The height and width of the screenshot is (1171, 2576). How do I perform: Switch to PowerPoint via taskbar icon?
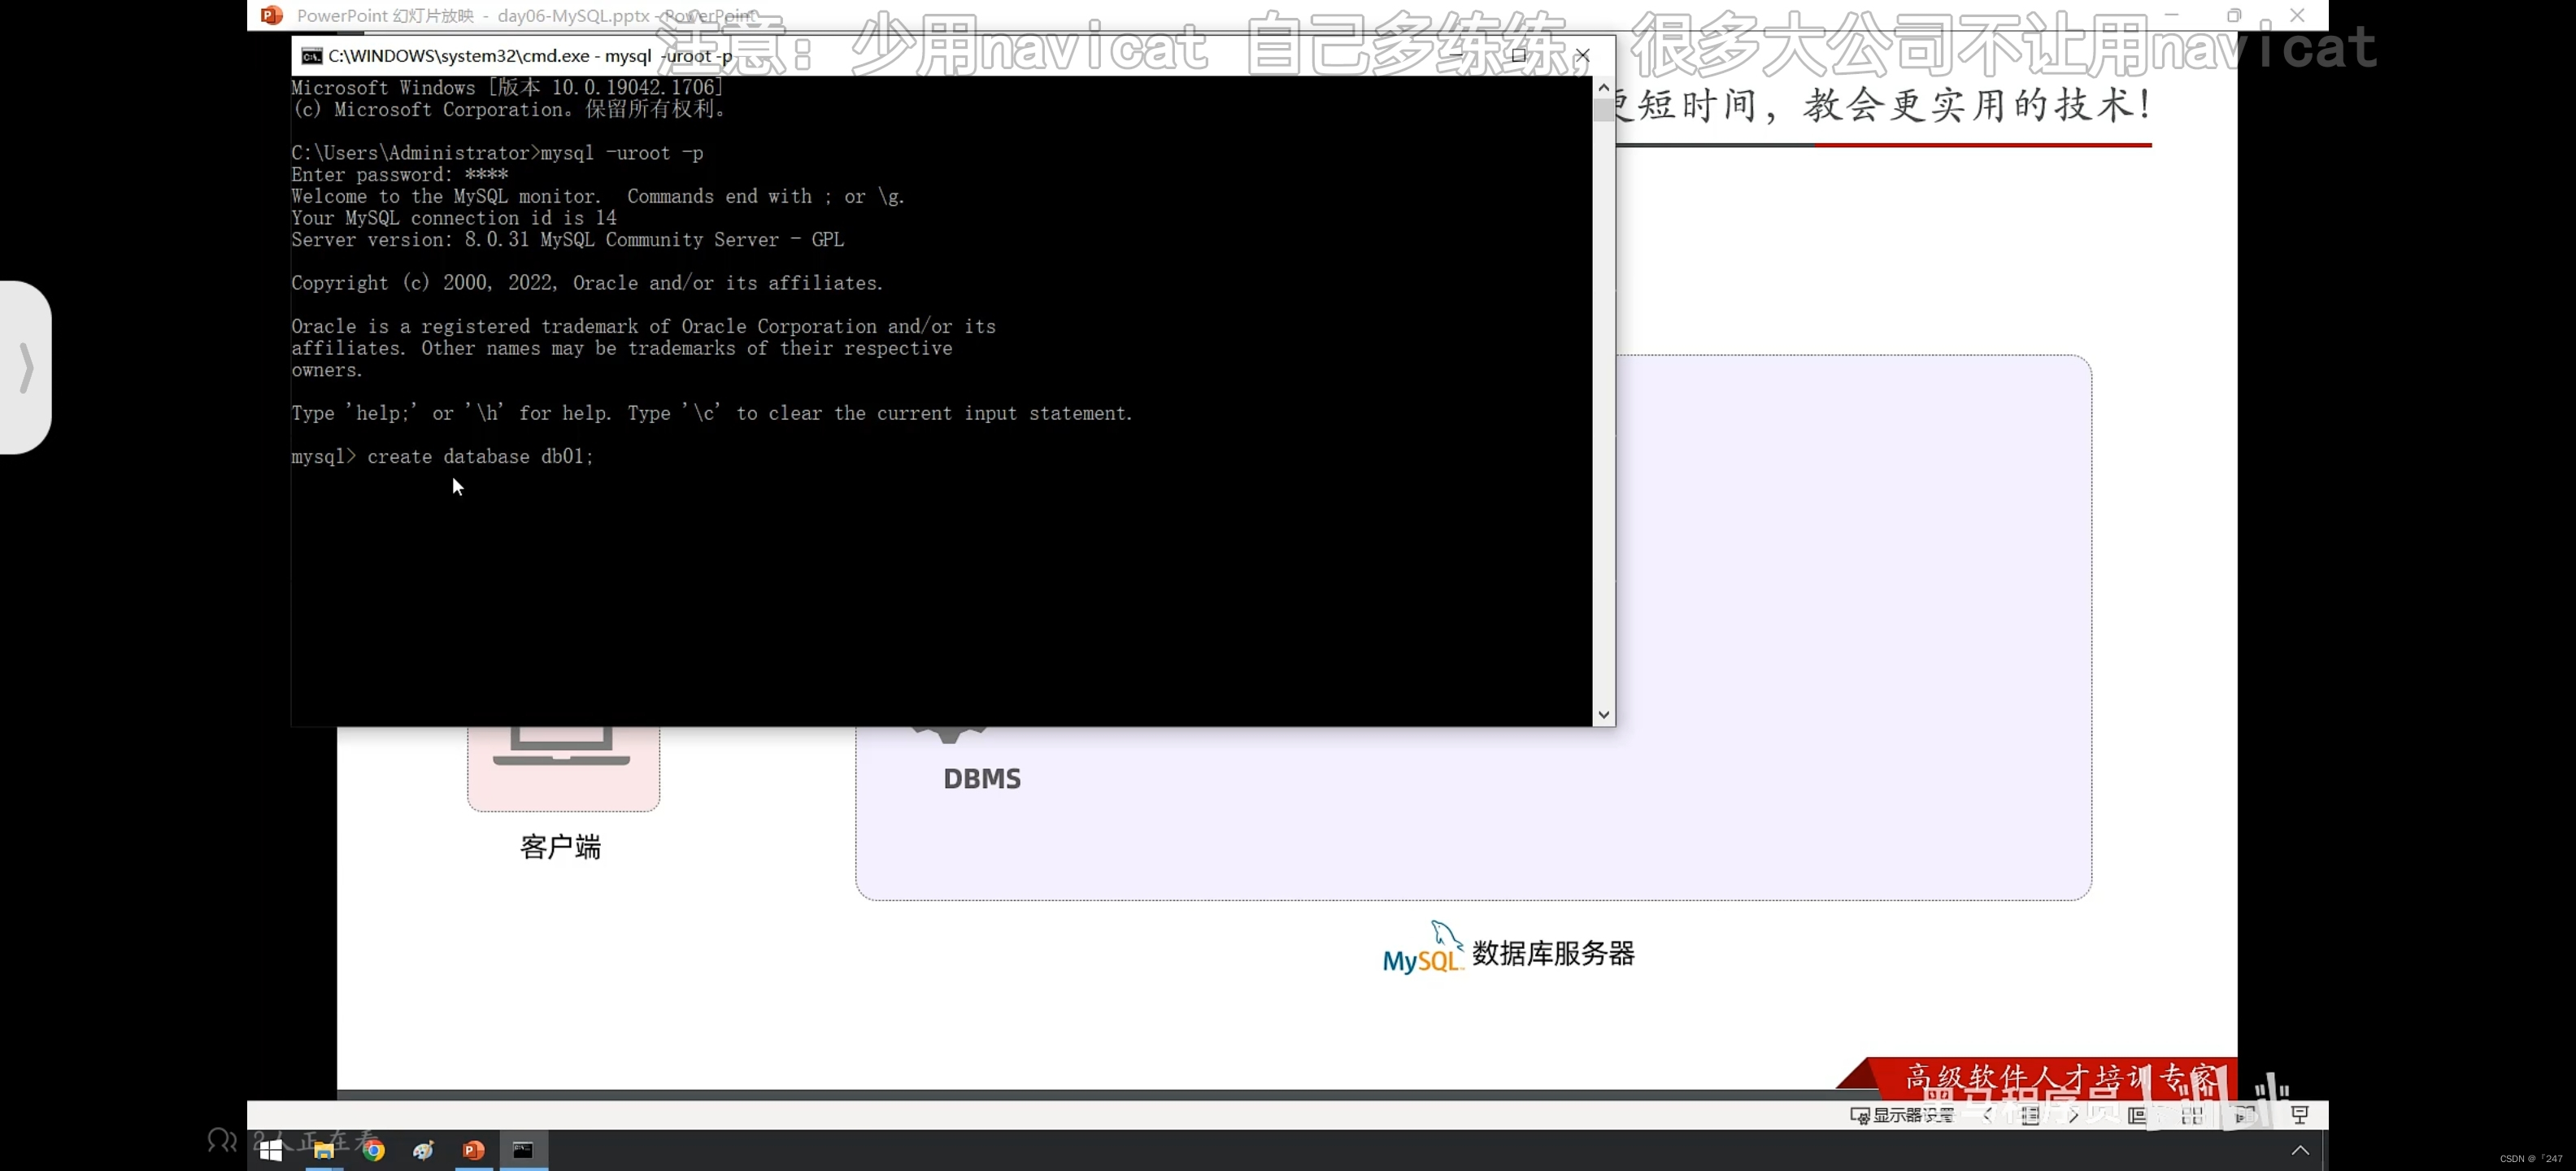(x=473, y=1150)
